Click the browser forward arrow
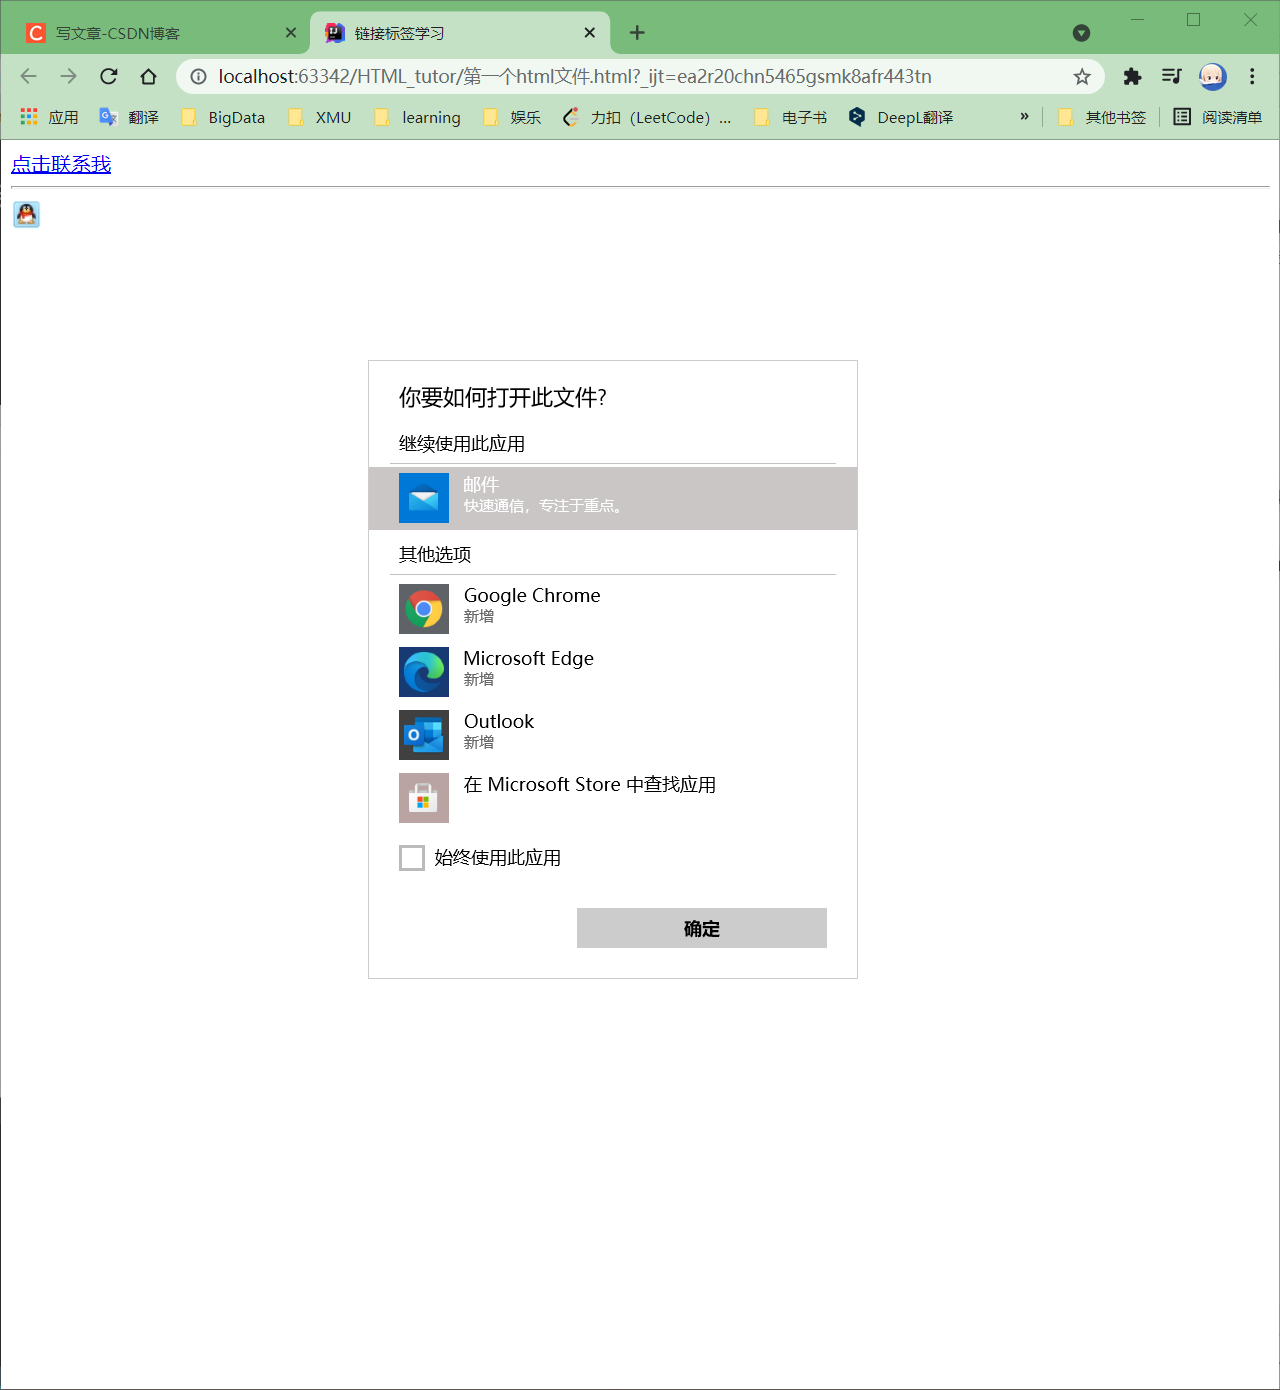Screen dimensions: 1280x1390 pos(68,76)
